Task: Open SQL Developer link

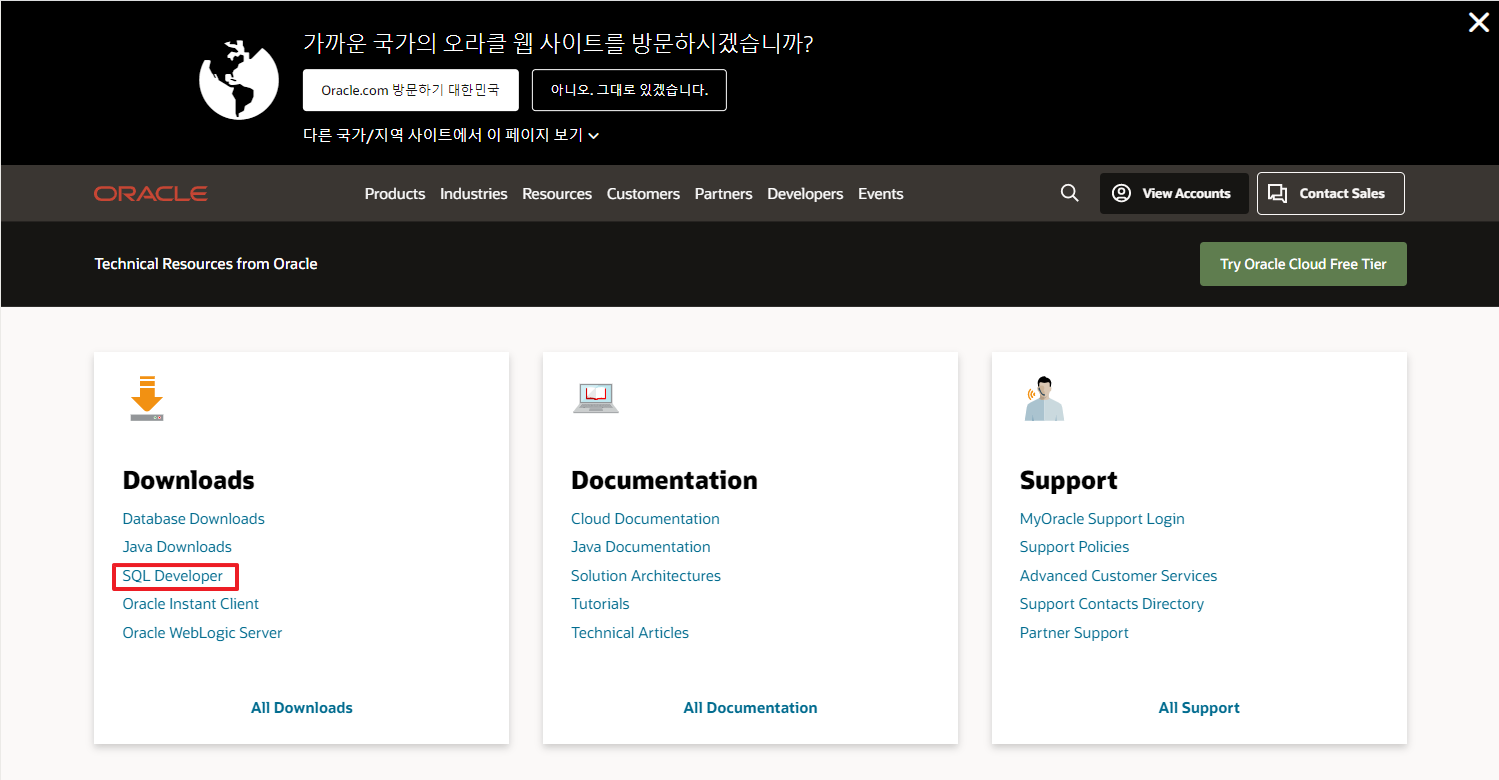Action: pyautogui.click(x=173, y=576)
